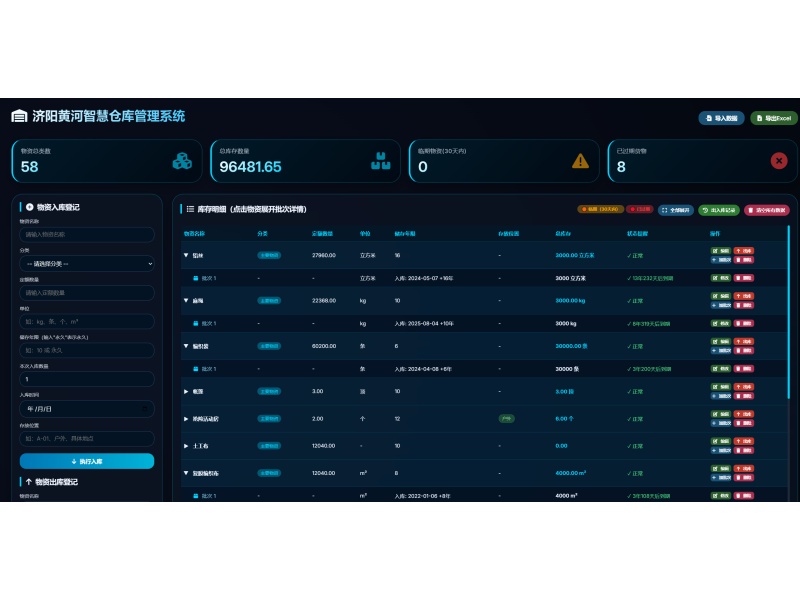Click the boxes icon in 总库存数量 card
Screen dimensions: 800x600
pos(381,161)
